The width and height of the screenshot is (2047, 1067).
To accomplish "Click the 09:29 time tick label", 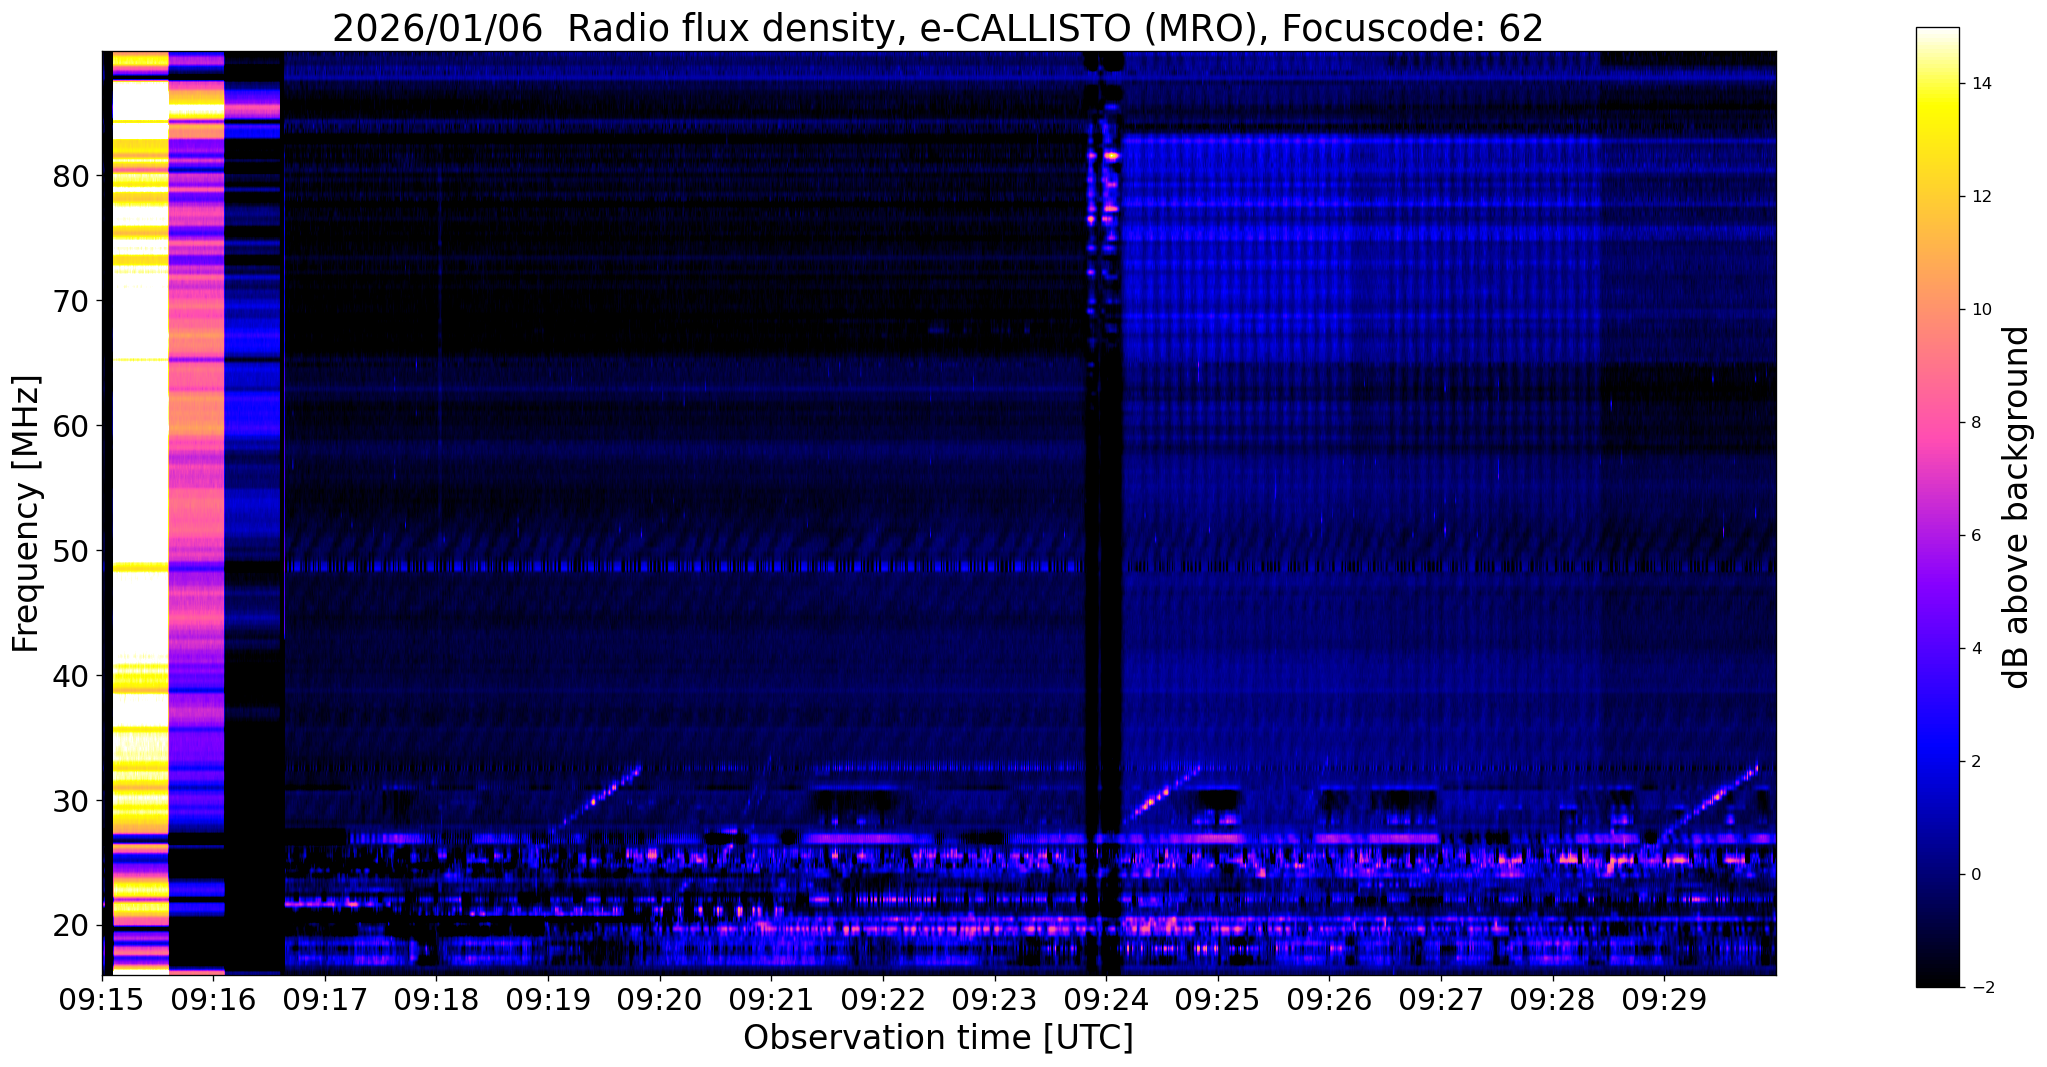I will point(1664,999).
